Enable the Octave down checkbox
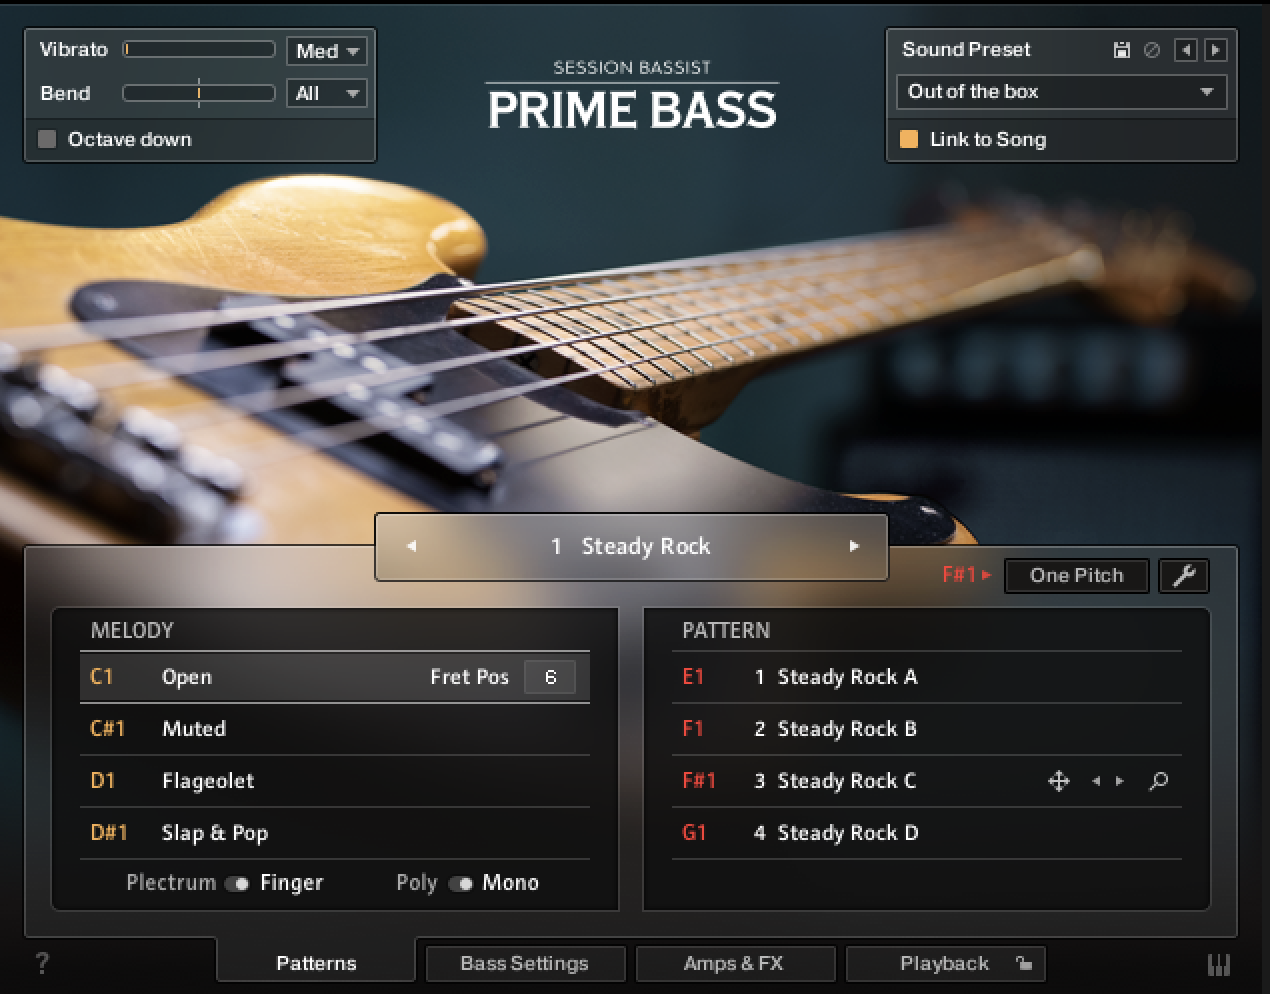The image size is (1270, 994). pos(46,139)
